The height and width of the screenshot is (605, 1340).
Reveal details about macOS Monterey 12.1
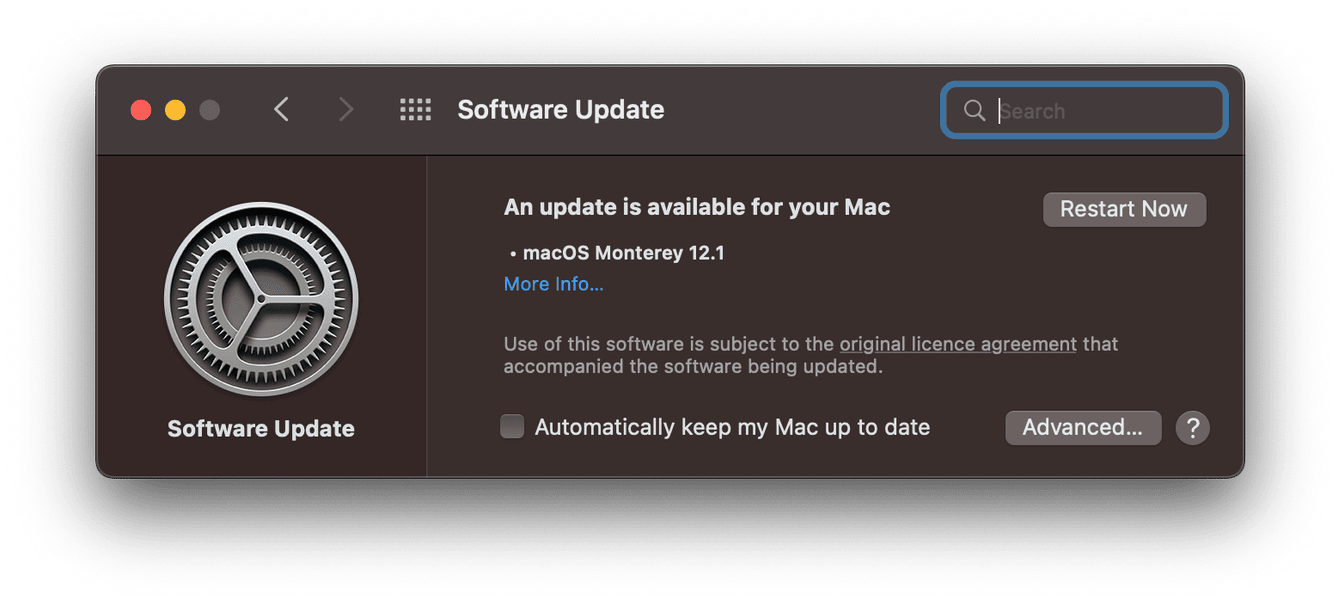click(x=552, y=284)
